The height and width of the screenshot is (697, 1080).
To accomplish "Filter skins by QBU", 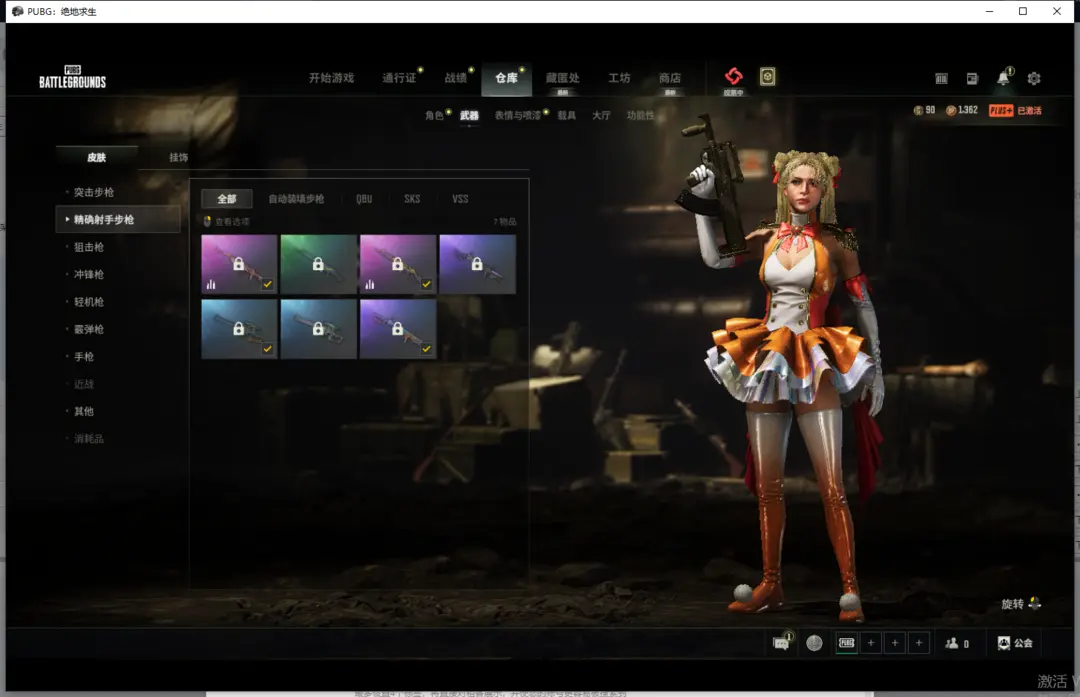I will click(x=364, y=198).
